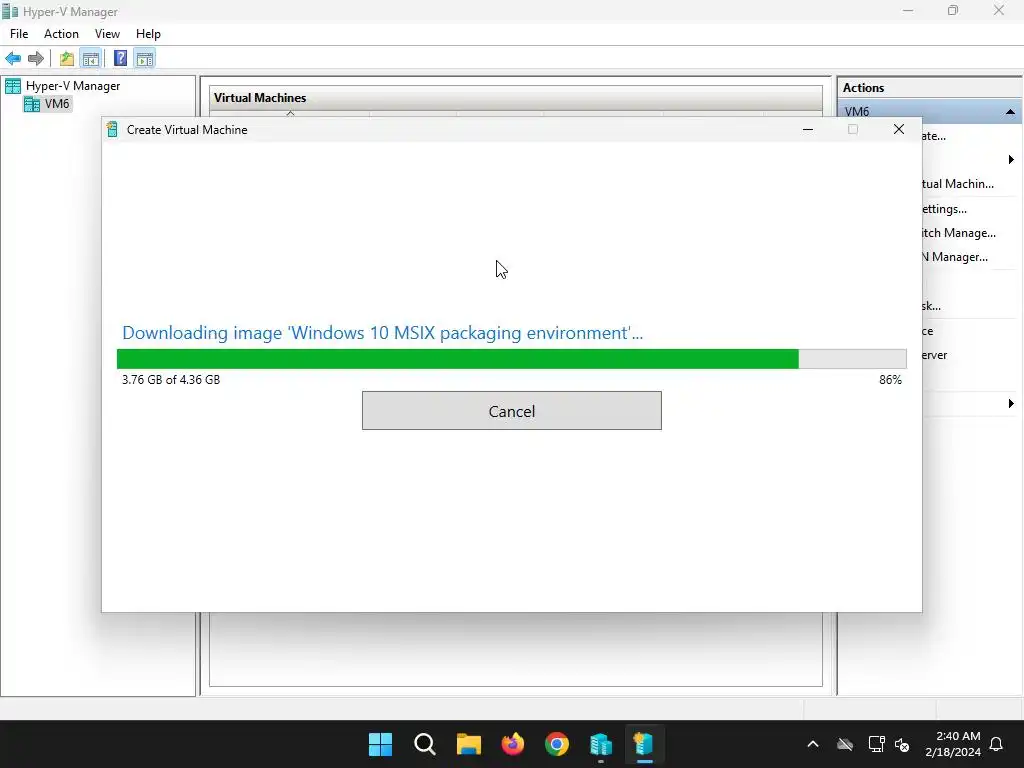Image resolution: width=1024 pixels, height=768 pixels.
Task: Click the network tray icon
Action: click(x=876, y=744)
